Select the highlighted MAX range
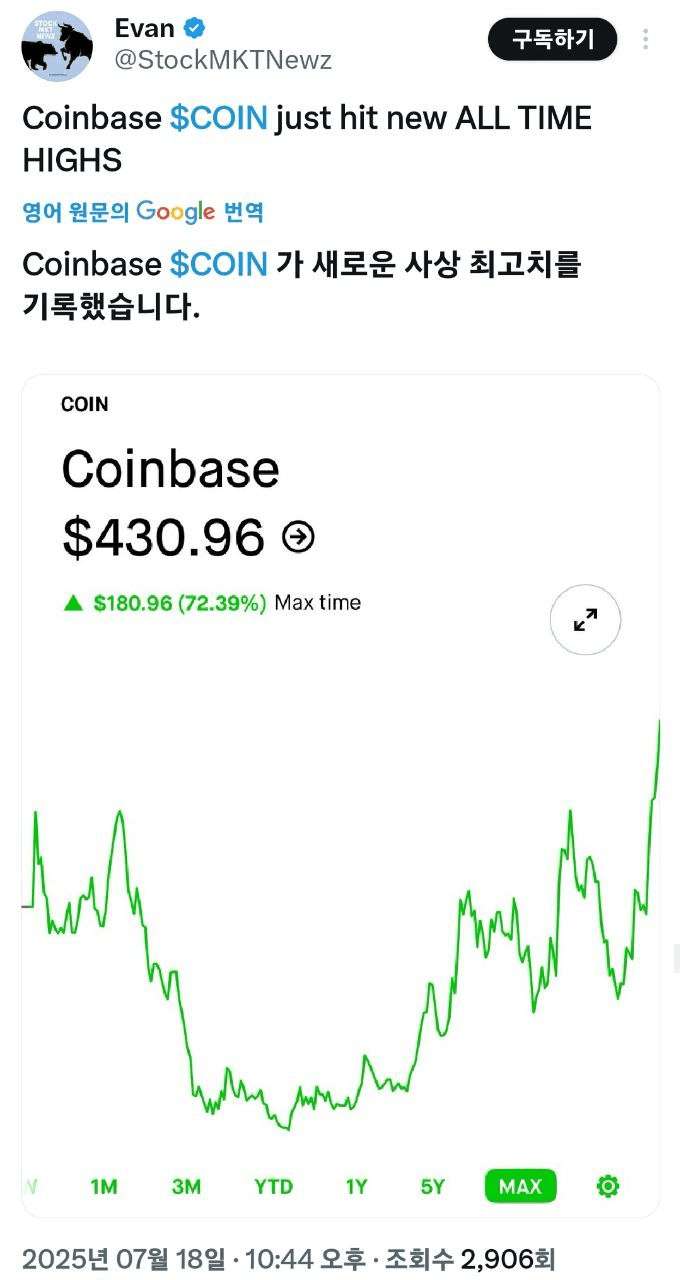Image resolution: width=680 pixels, height=1280 pixels. [520, 1186]
